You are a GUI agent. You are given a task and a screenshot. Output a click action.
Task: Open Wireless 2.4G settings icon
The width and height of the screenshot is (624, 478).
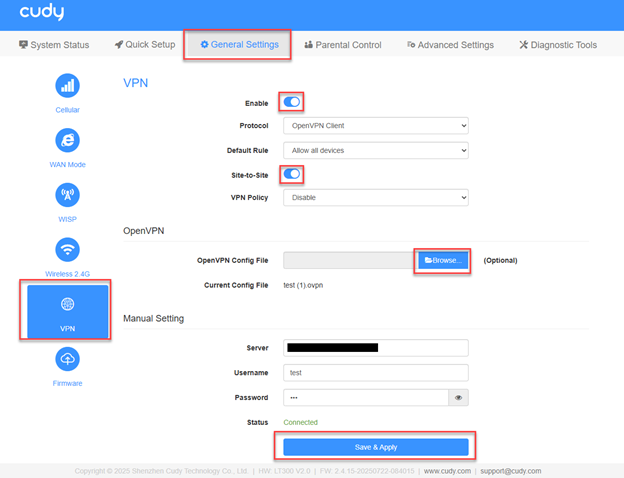pyautogui.click(x=68, y=250)
